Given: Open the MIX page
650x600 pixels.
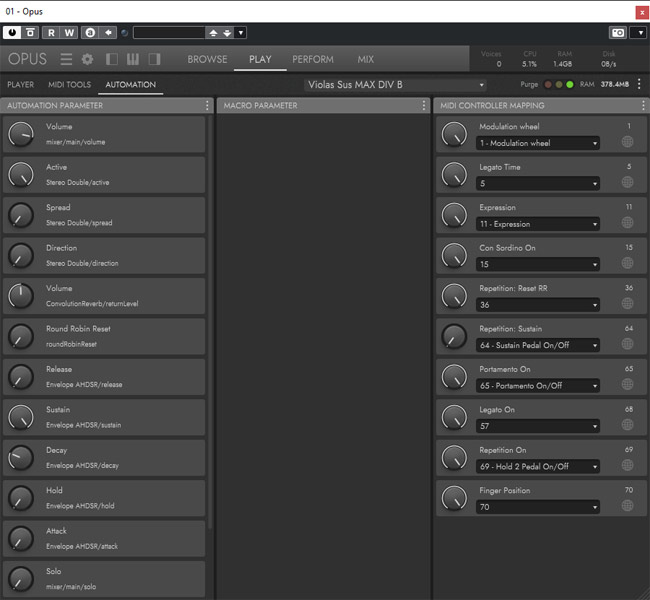Looking at the screenshot, I should (366, 59).
